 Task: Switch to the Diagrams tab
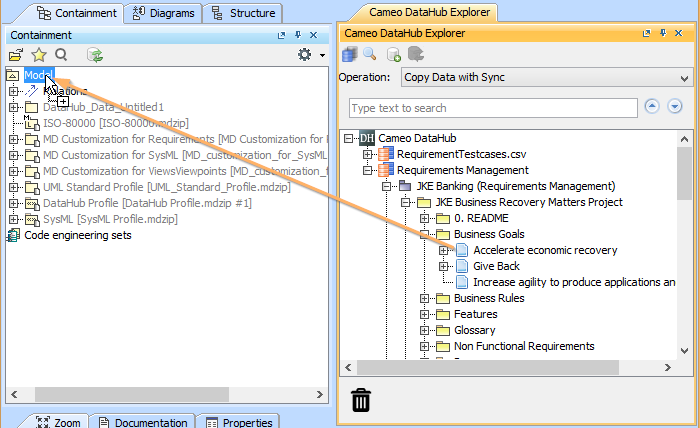click(163, 13)
